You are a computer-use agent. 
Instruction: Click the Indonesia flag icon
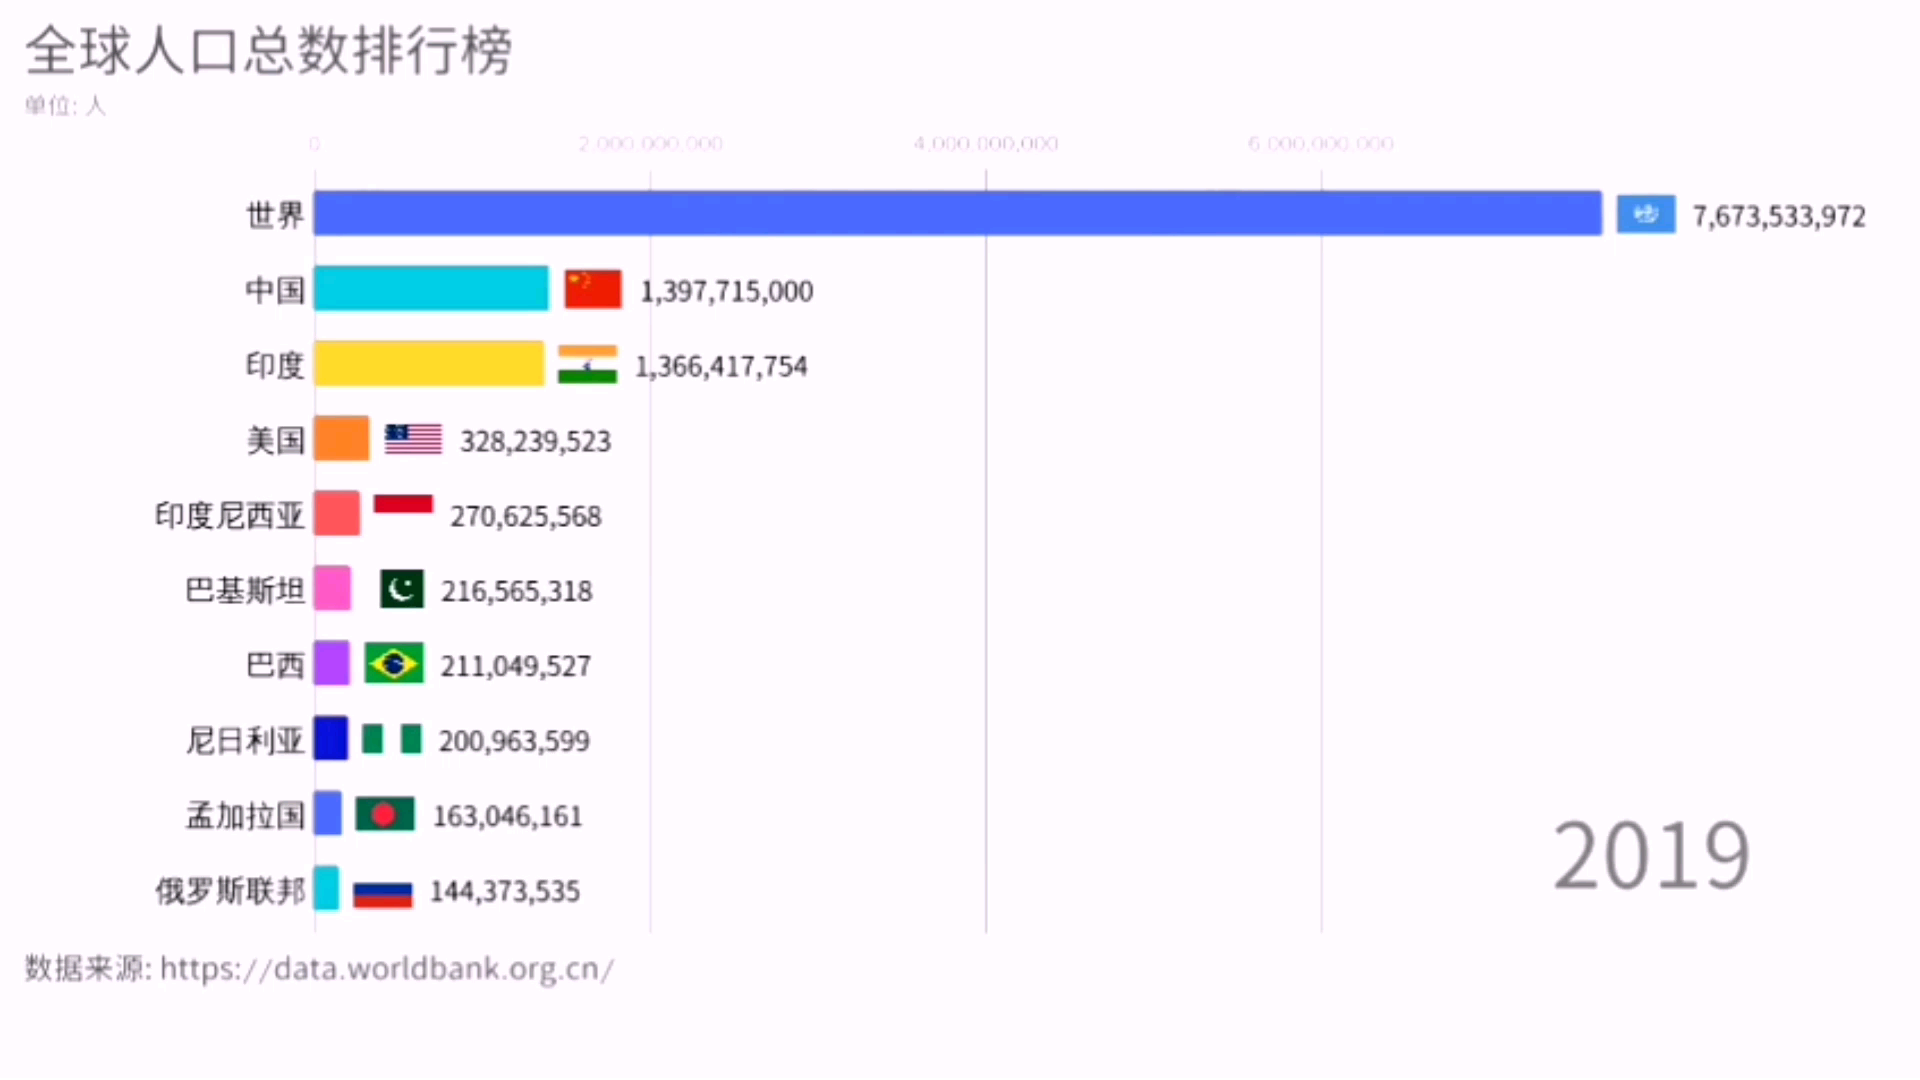click(403, 514)
